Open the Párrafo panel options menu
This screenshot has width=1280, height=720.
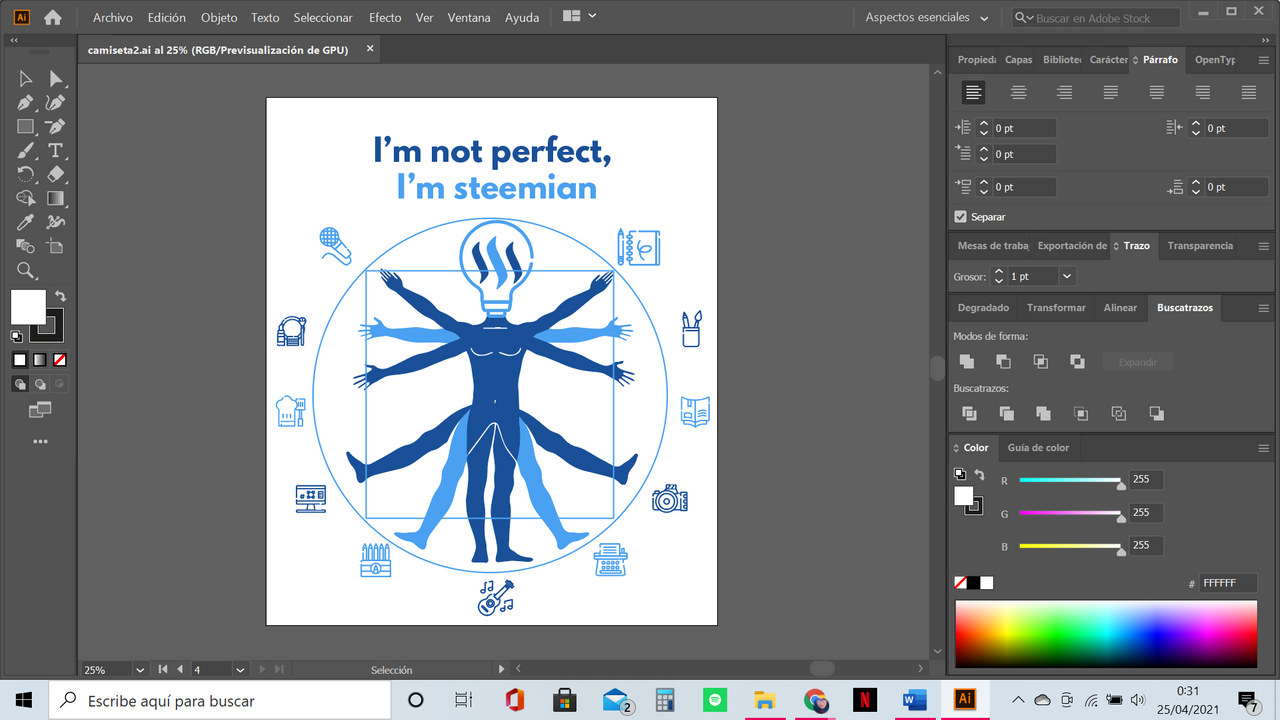click(x=1264, y=60)
